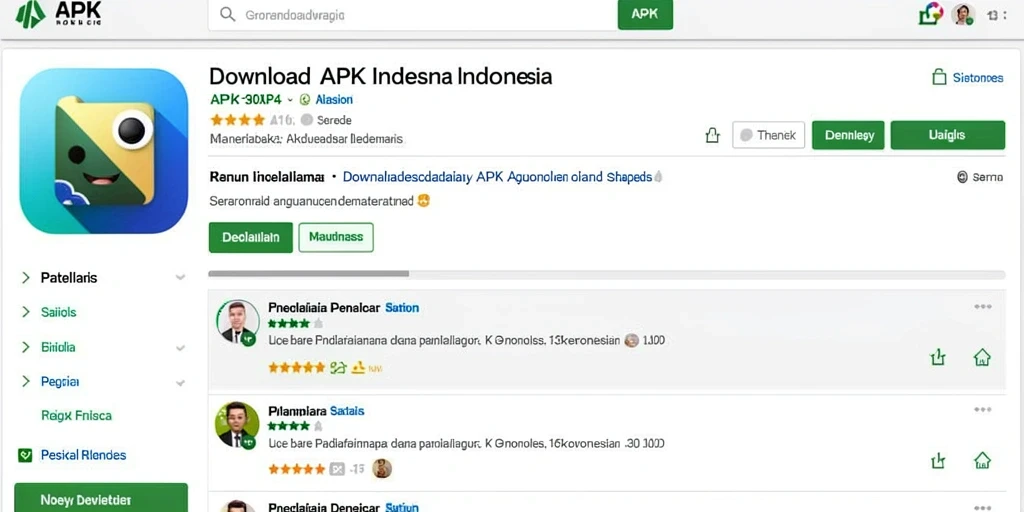1024x512 pixels.
Task: Select the Regx Fnisca sidebar entry
Action: point(76,416)
